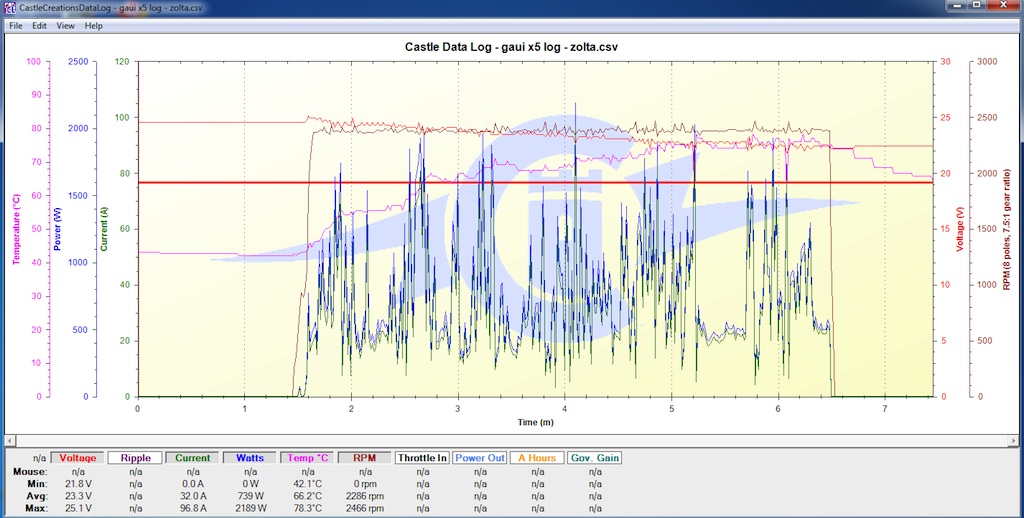
Task: Enable the Power Out series
Action: click(x=481, y=458)
